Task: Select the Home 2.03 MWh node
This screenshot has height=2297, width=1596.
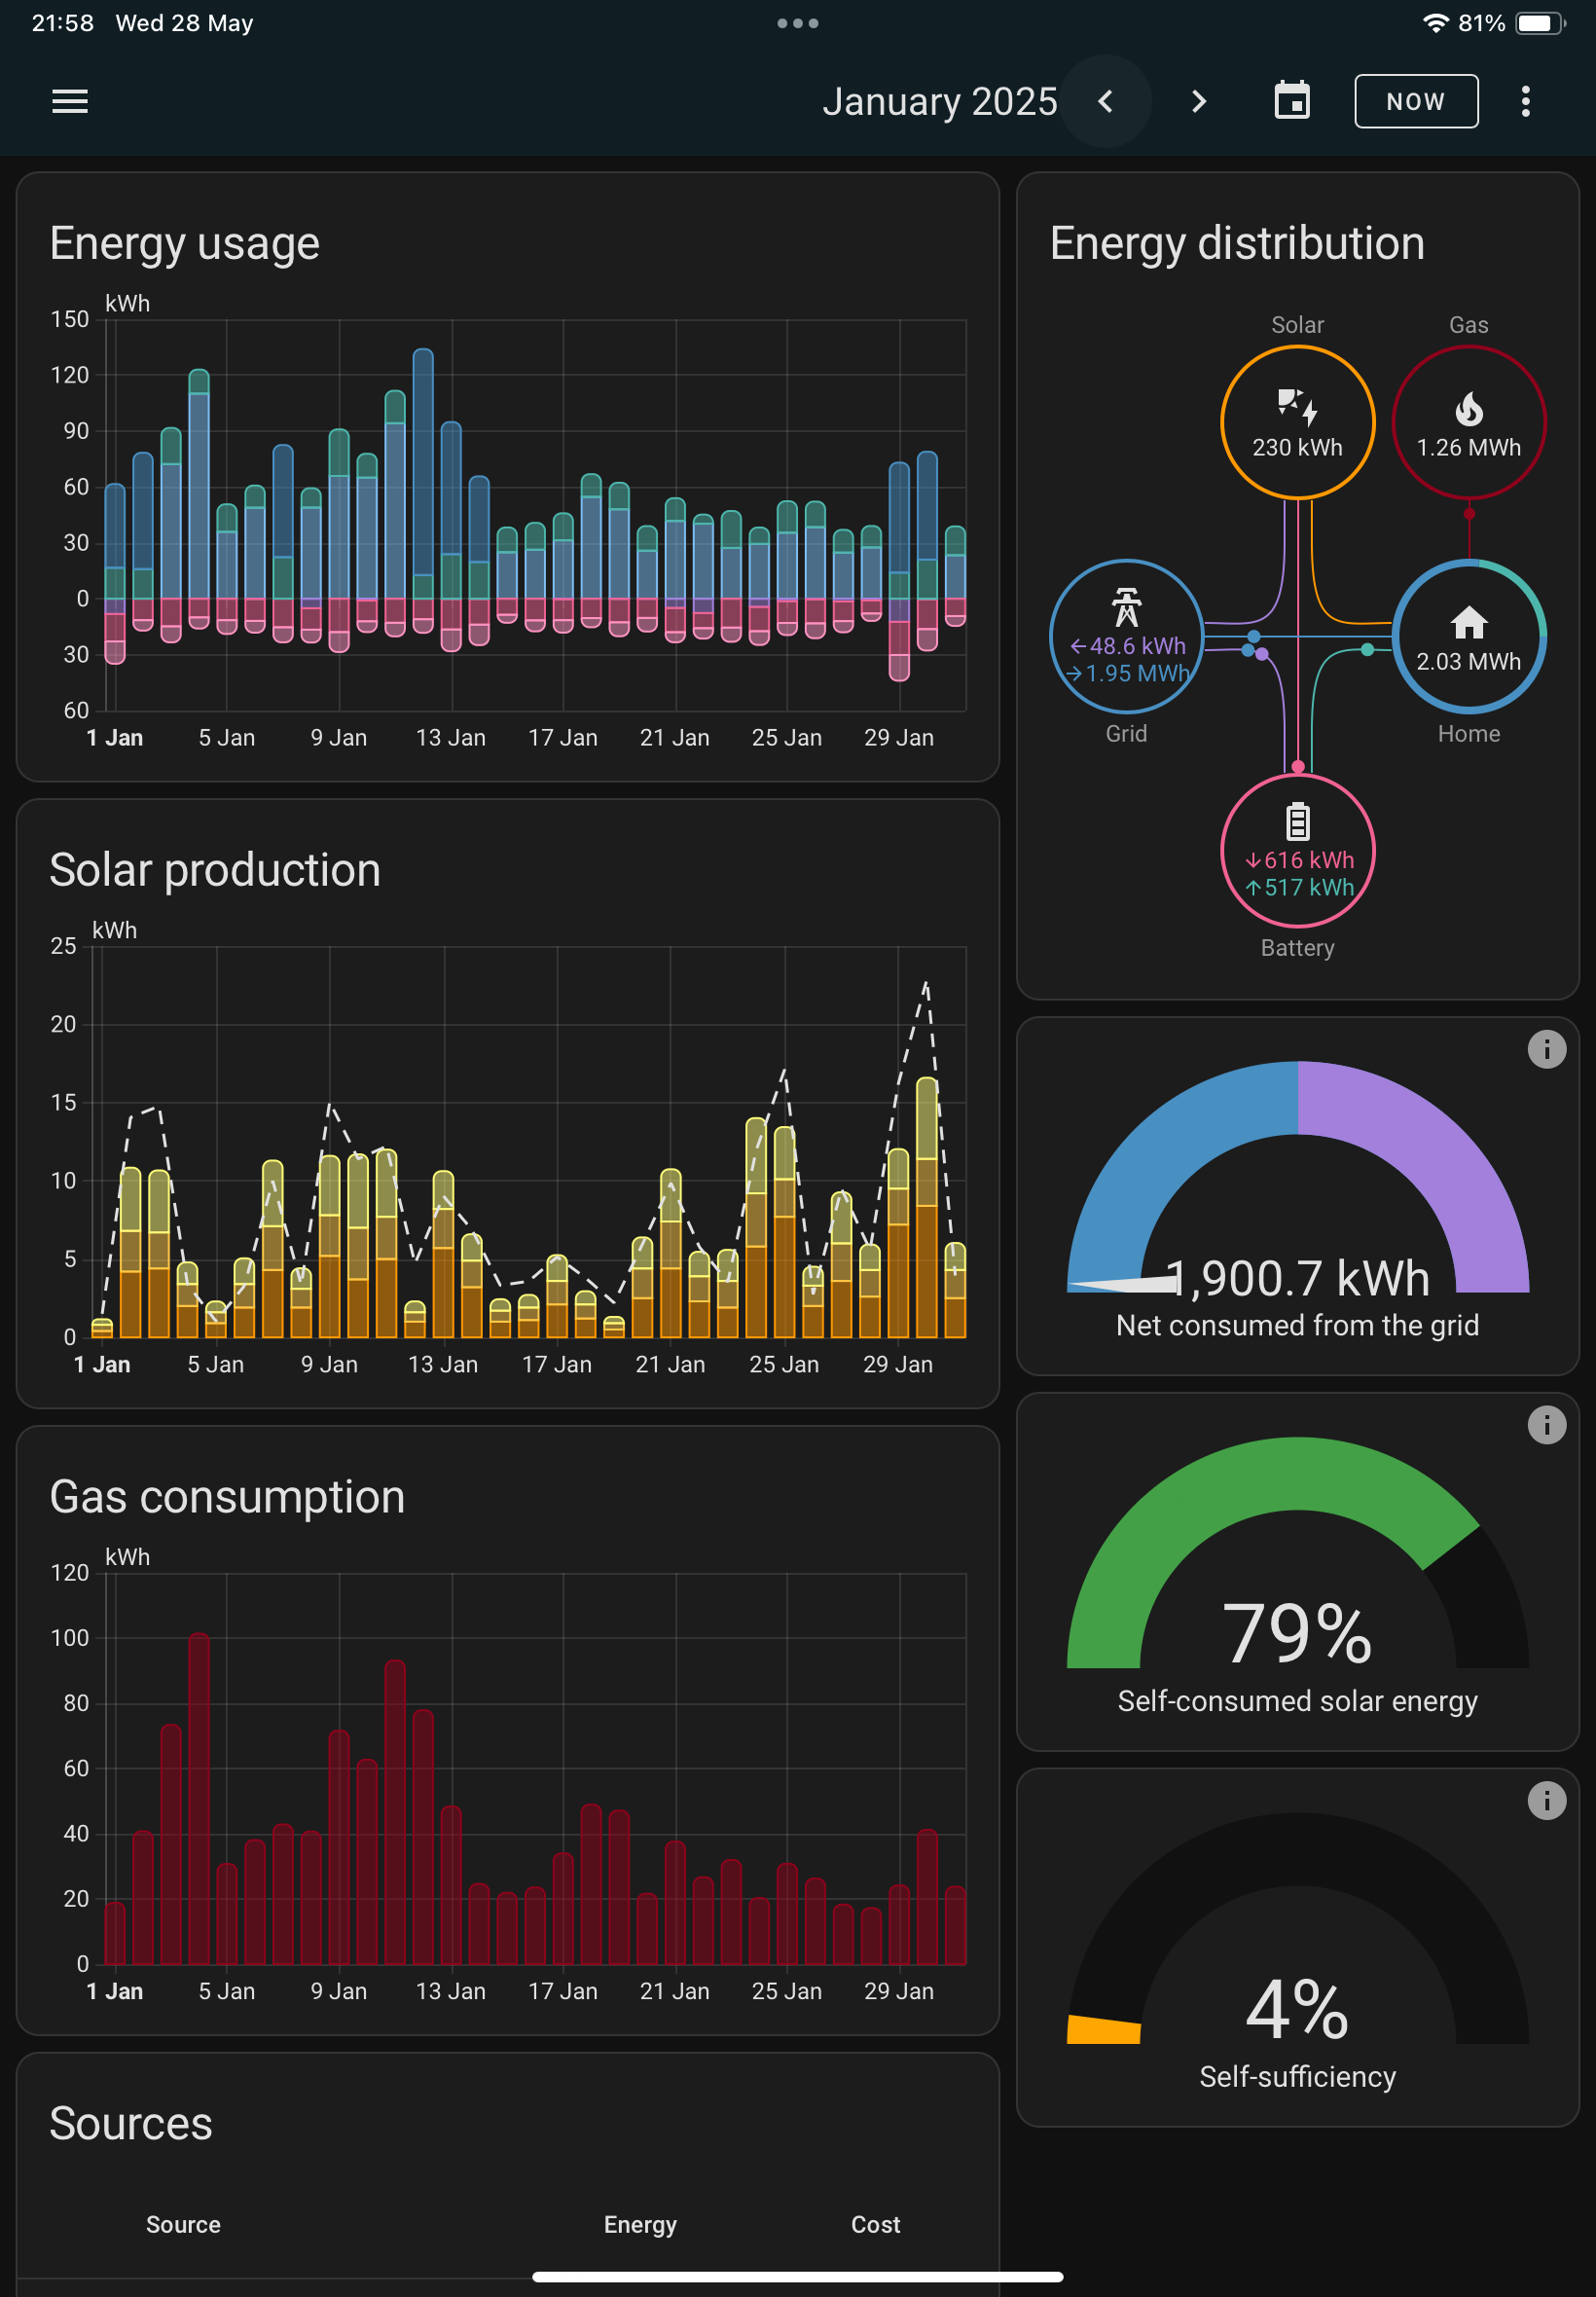Action: [x=1468, y=636]
